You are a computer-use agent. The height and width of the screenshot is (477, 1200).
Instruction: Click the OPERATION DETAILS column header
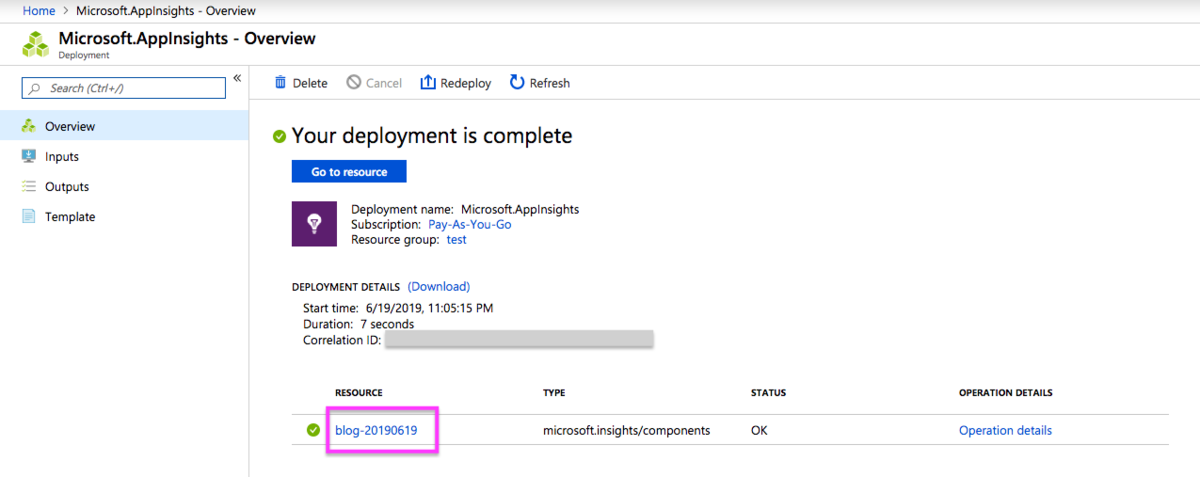(x=1005, y=393)
